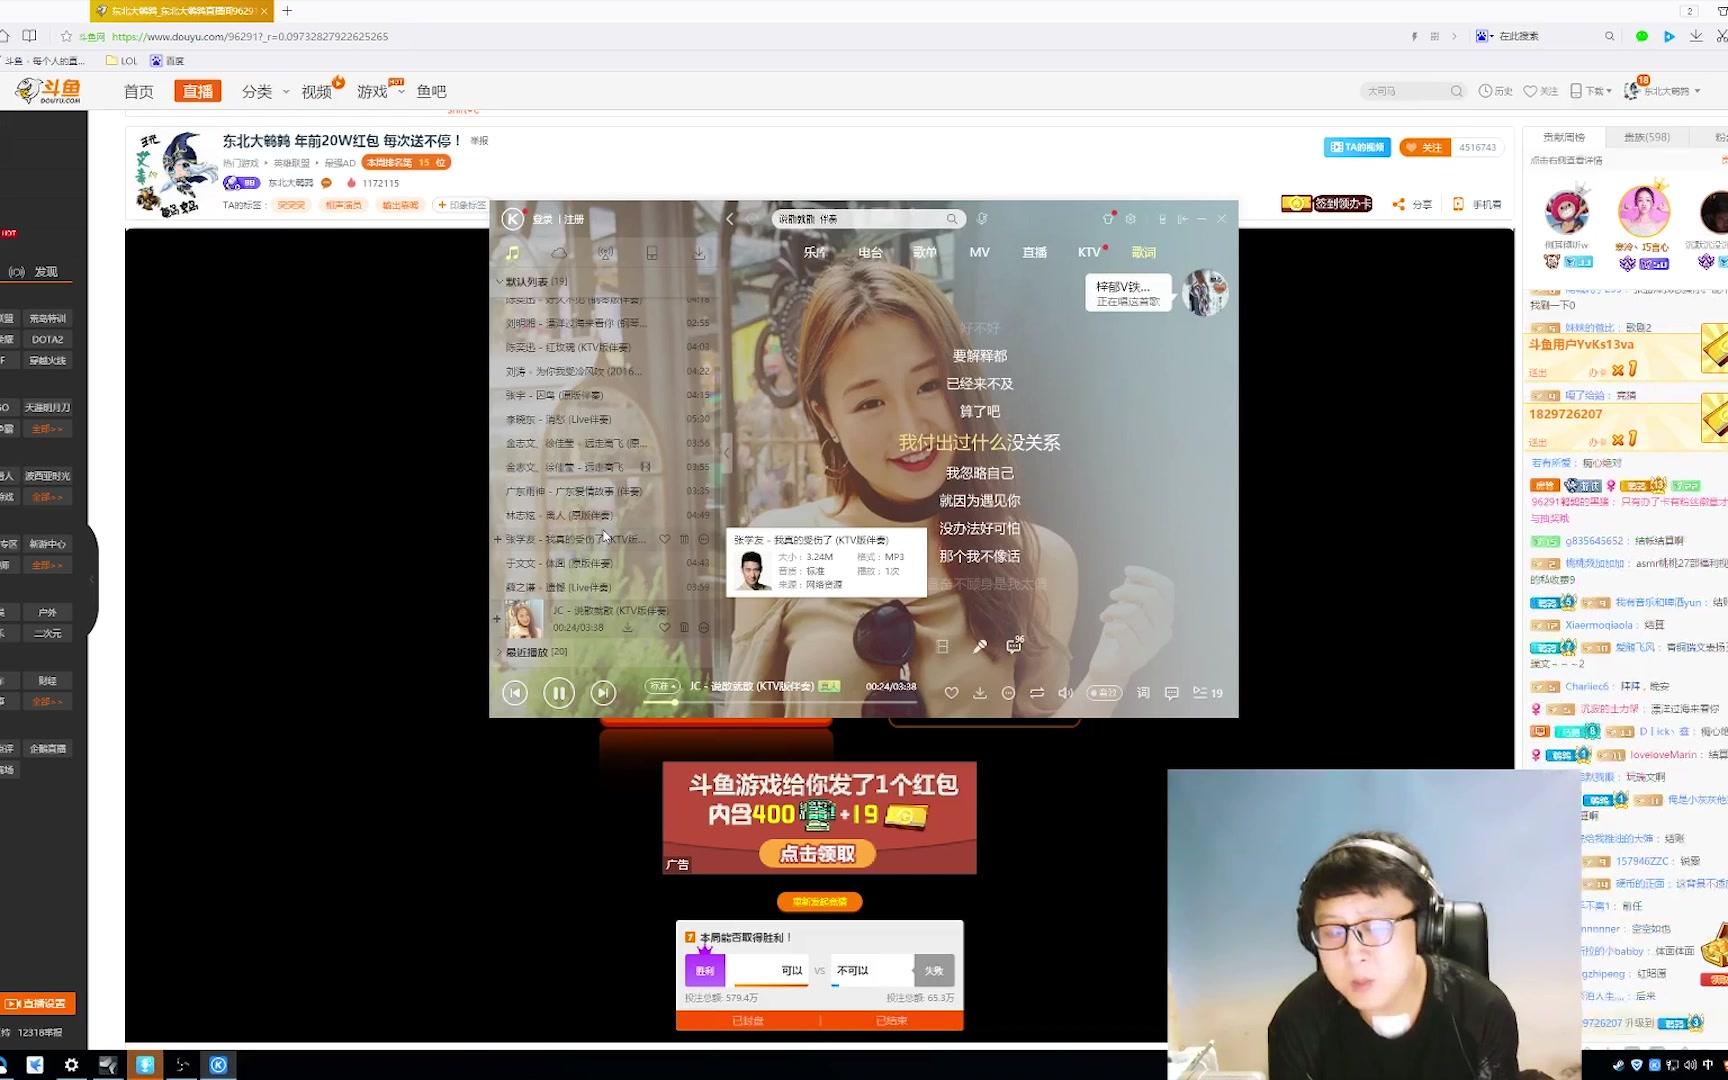
Task: Go back with KuGou back arrow
Action: pyautogui.click(x=730, y=219)
